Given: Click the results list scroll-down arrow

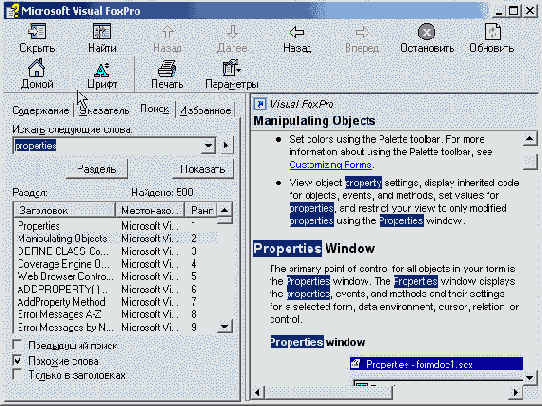Looking at the screenshot, I should click(x=225, y=326).
